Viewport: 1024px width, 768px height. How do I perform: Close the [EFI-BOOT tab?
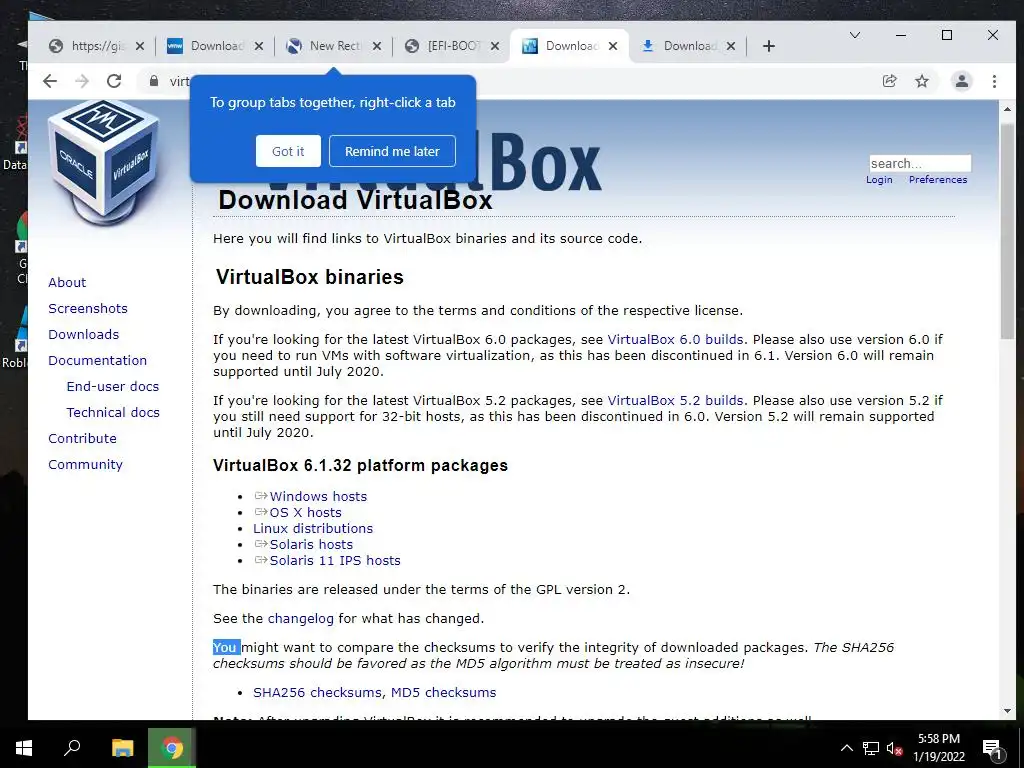(x=495, y=46)
